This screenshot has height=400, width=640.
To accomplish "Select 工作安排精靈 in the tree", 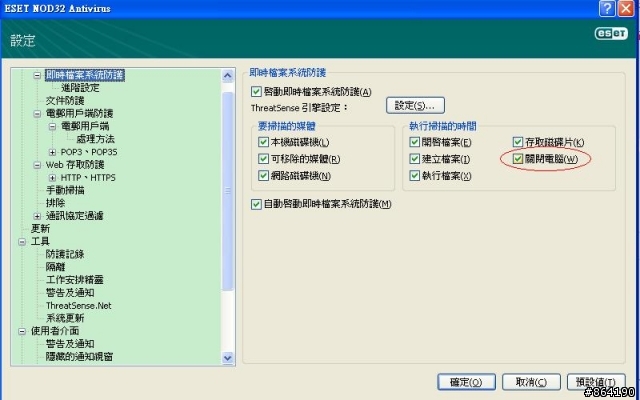I will [x=75, y=280].
